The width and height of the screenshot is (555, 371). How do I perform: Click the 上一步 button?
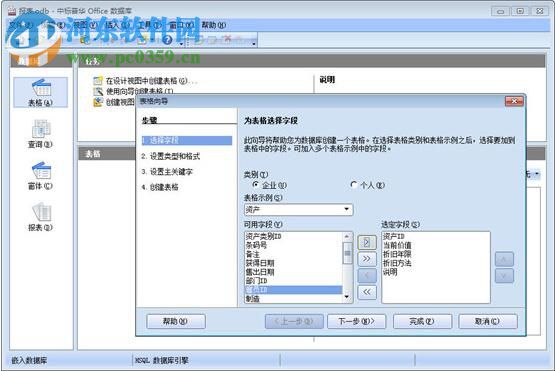[294, 321]
